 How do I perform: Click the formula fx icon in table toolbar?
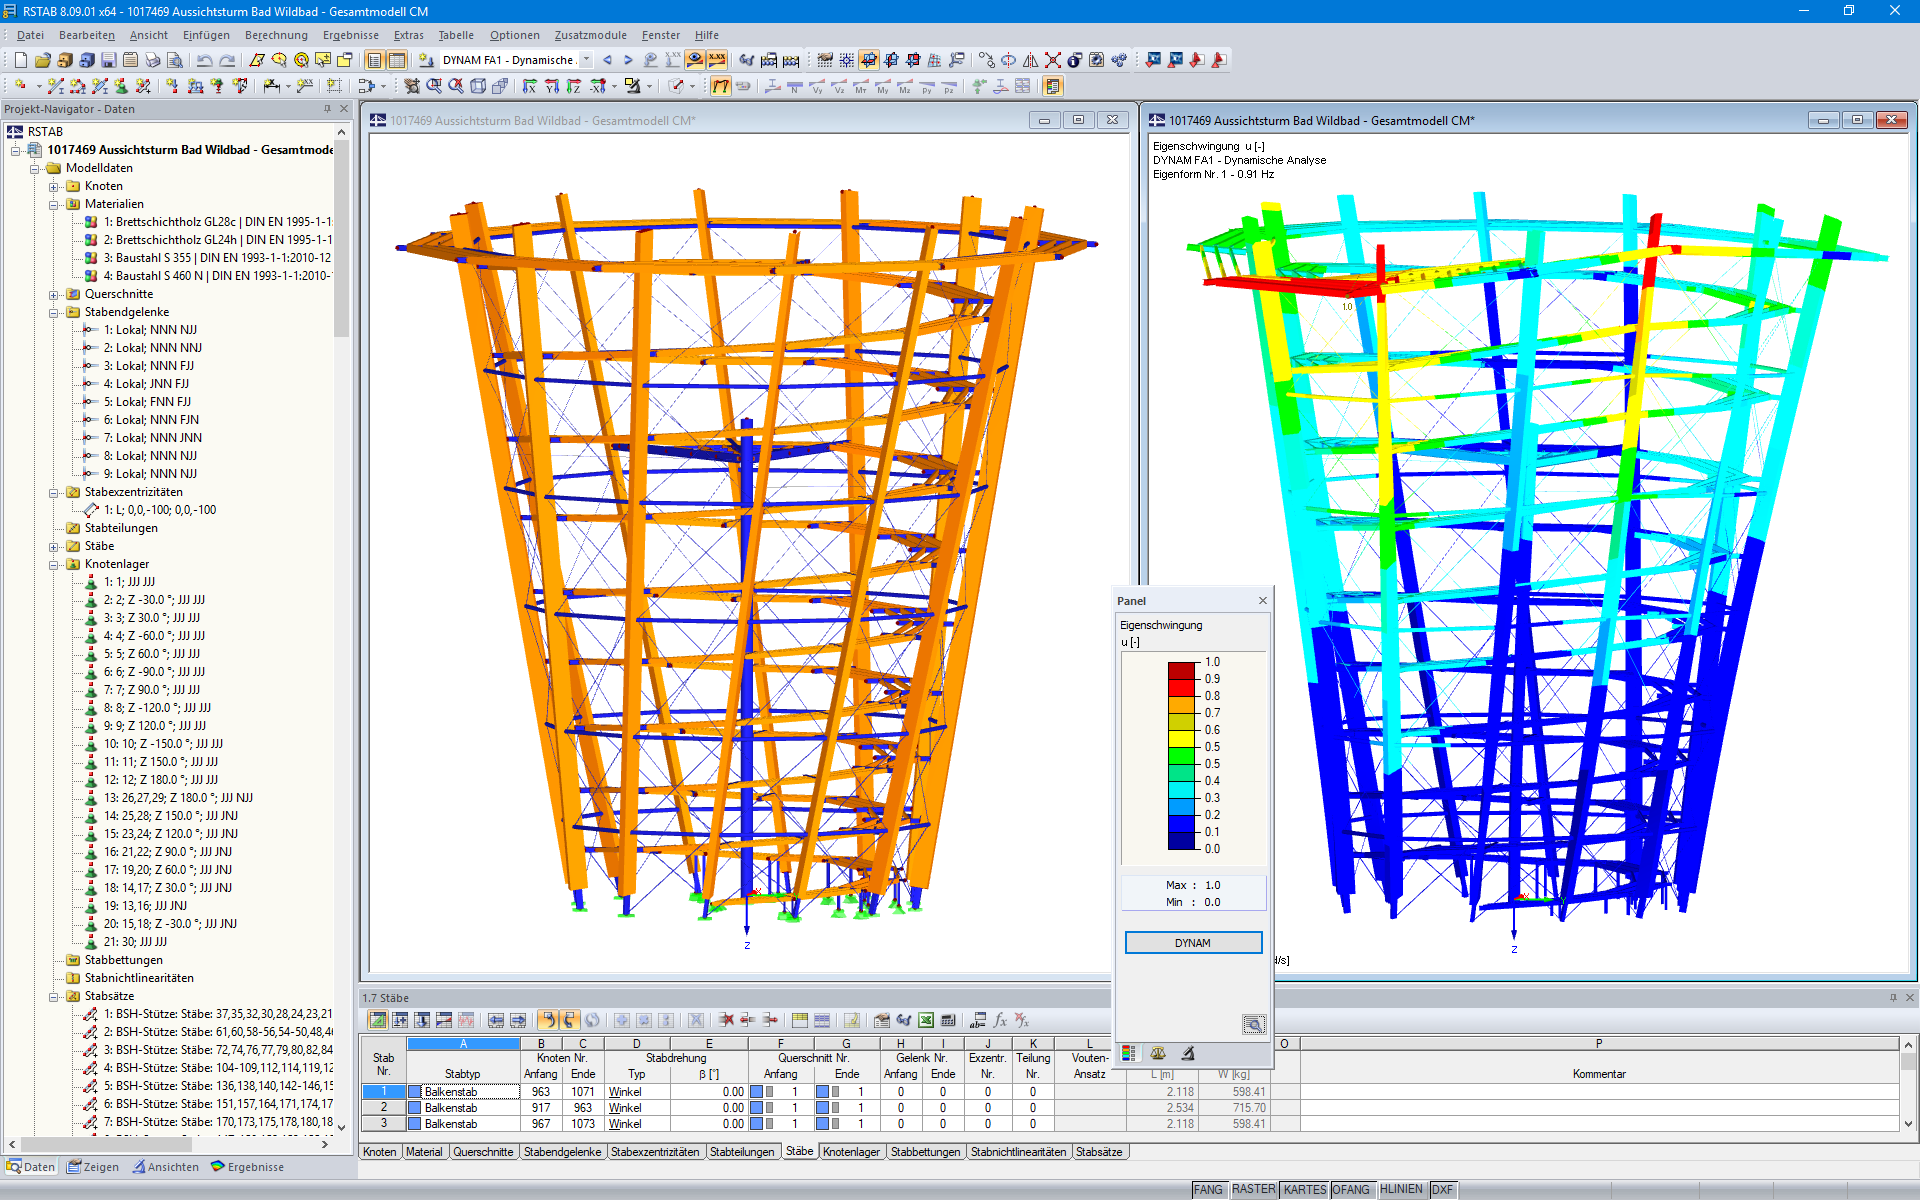click(1000, 1020)
